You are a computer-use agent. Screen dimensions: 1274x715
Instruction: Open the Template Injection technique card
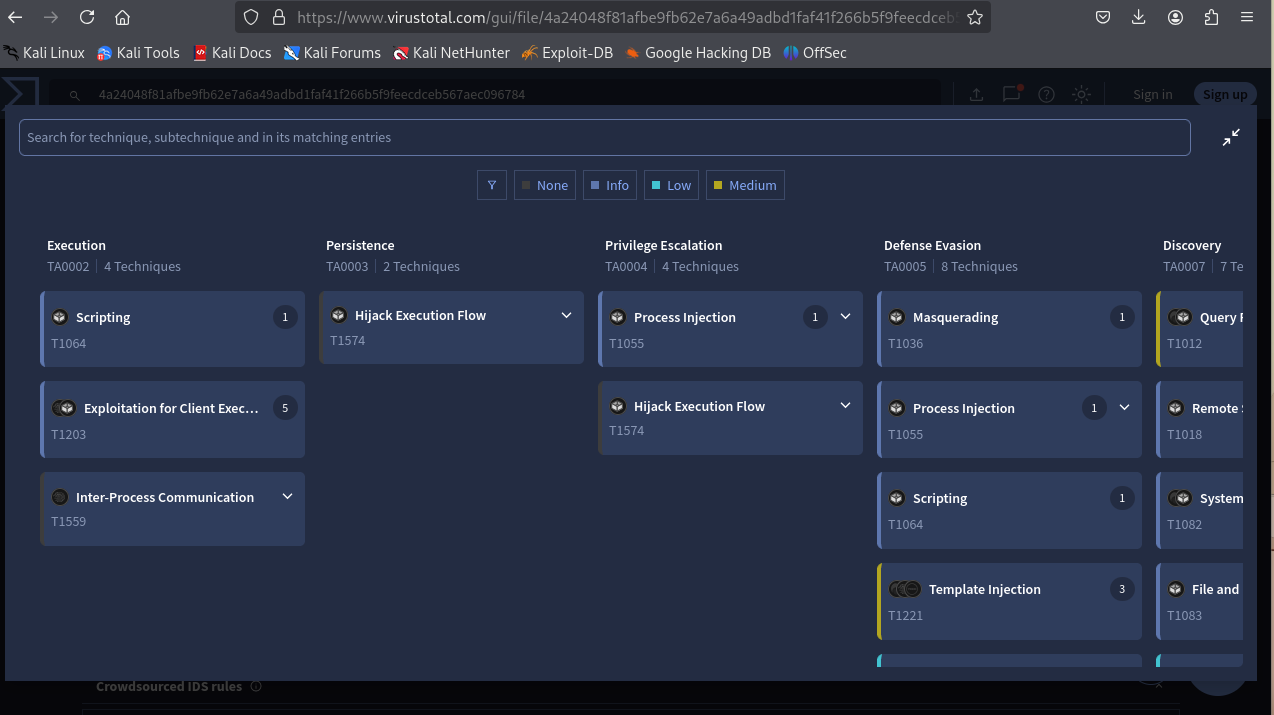pyautogui.click(x=1010, y=601)
